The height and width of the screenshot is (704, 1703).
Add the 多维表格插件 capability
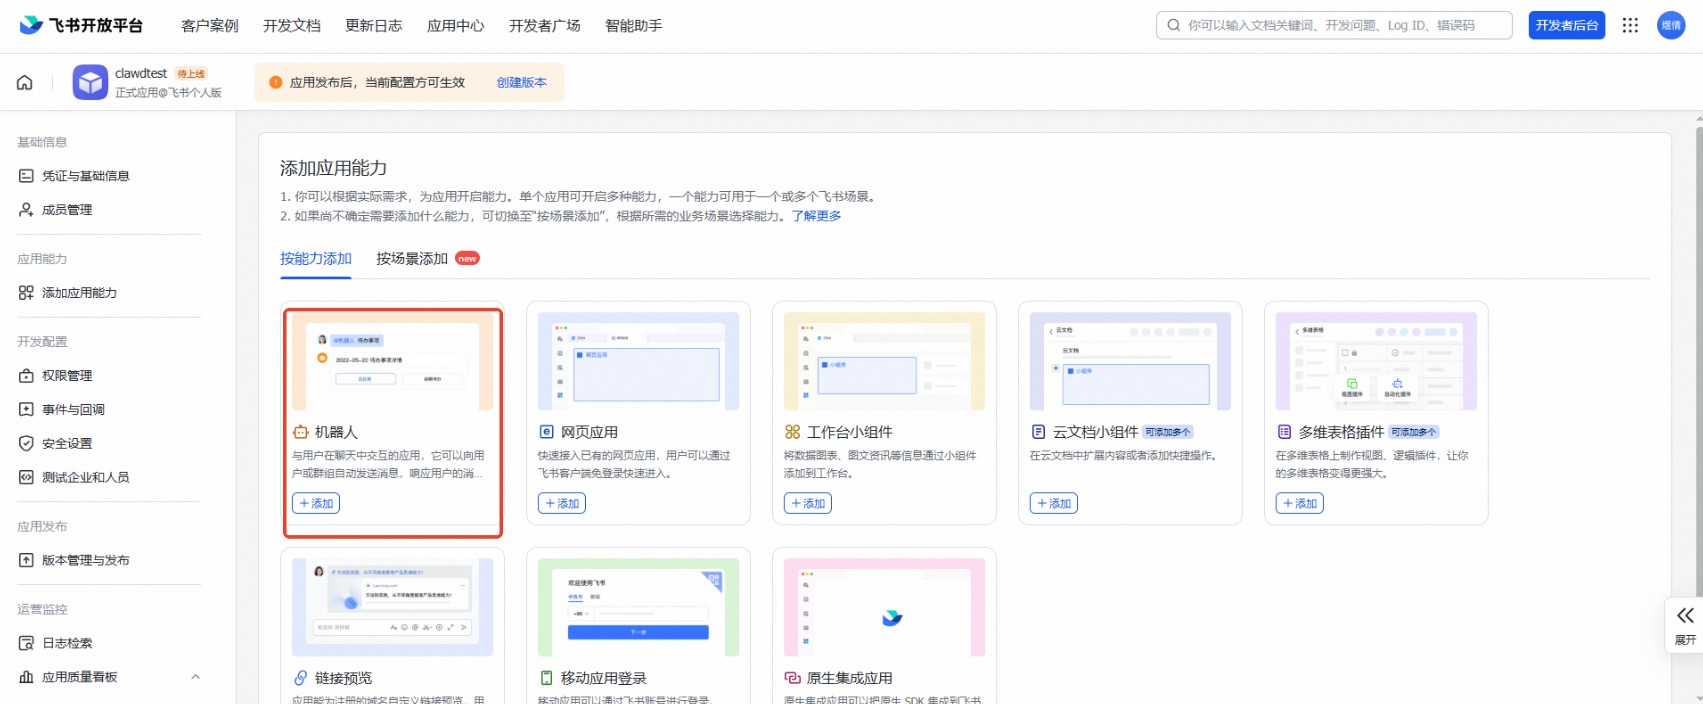[x=1299, y=504]
